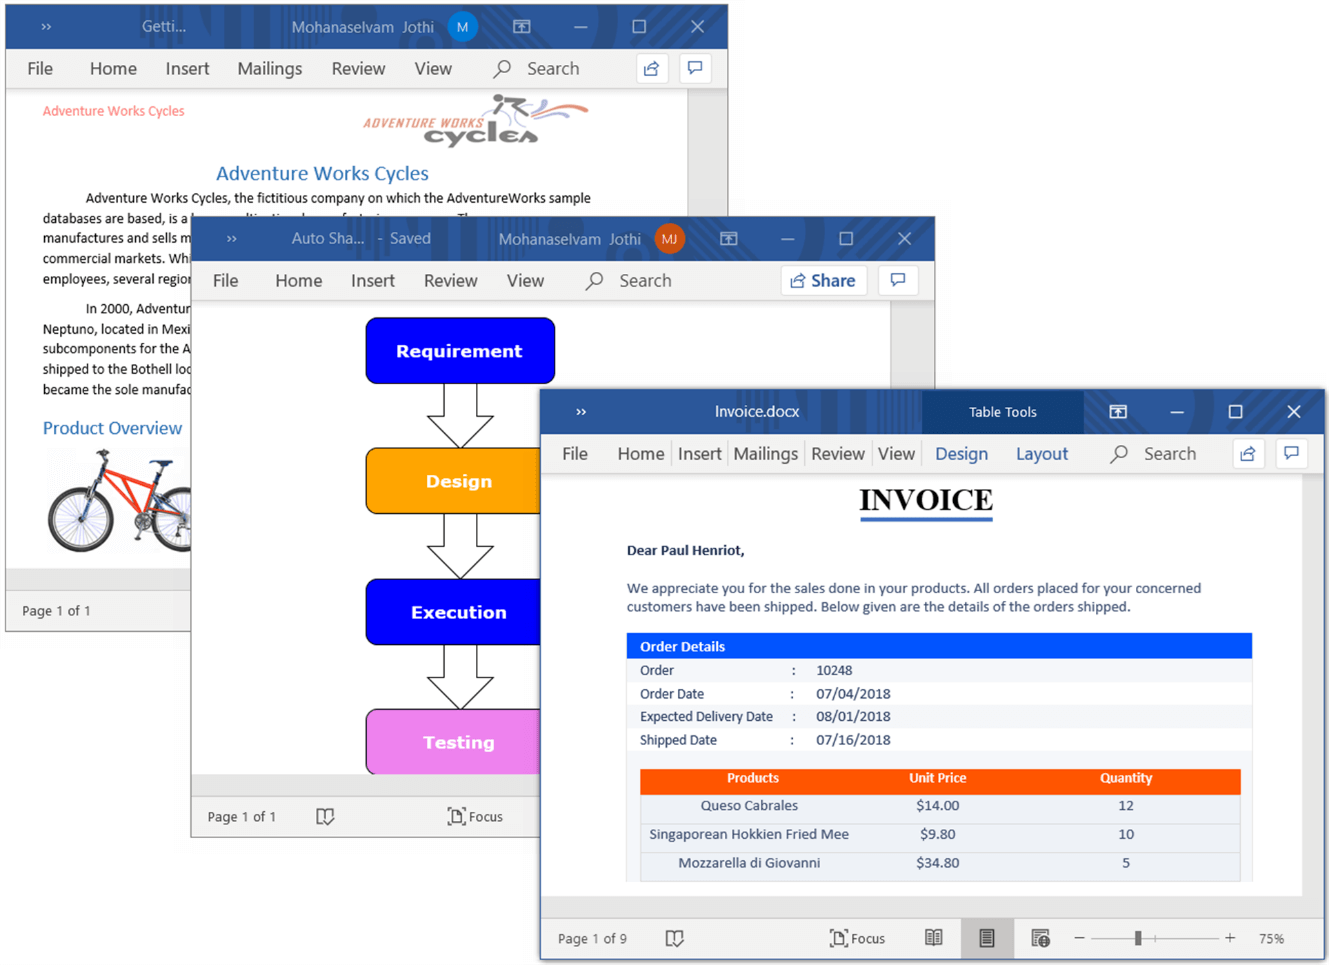Enable Focus mode in the Invoice window
The image size is (1329, 965).
pyautogui.click(x=857, y=938)
